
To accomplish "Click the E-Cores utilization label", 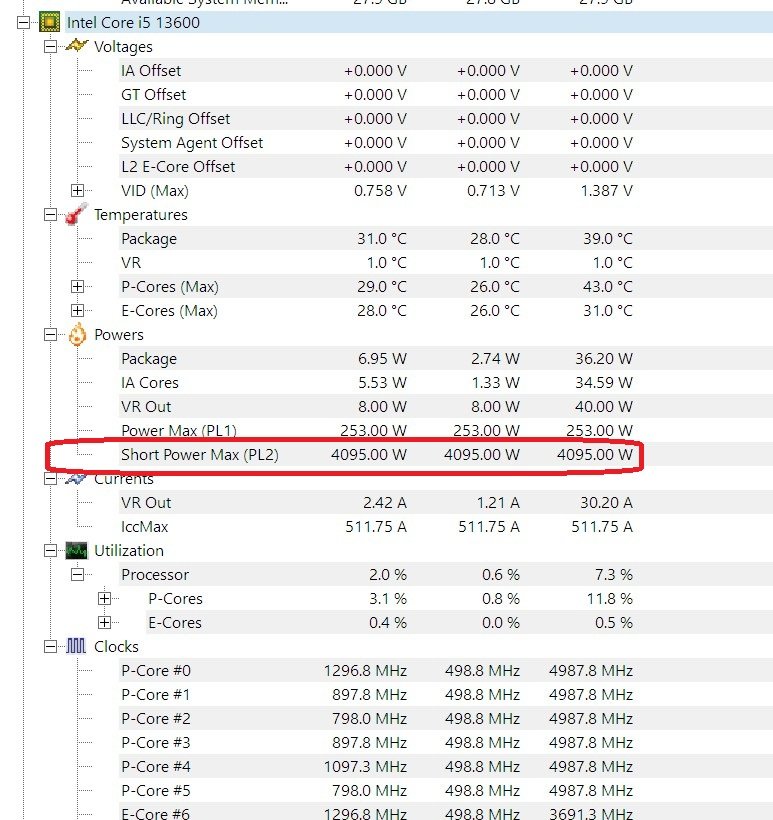I will 175,623.
